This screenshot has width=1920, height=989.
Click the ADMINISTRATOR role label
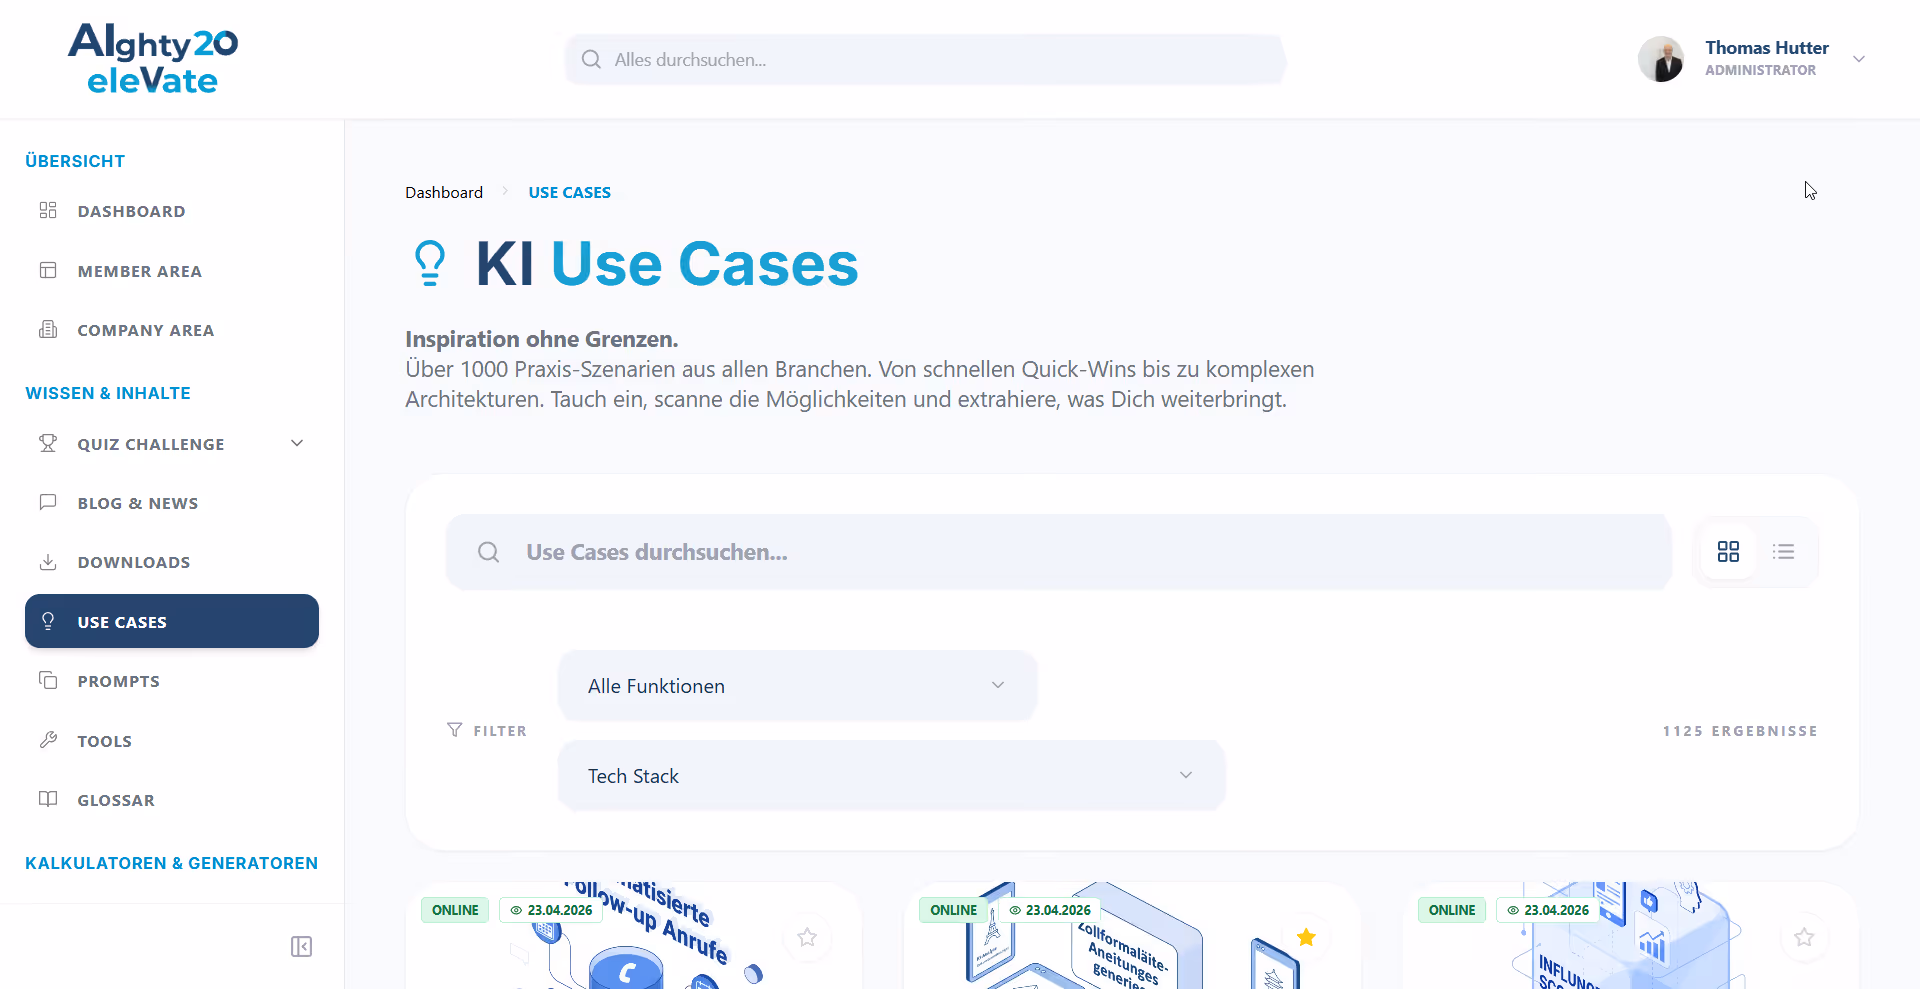click(x=1760, y=70)
